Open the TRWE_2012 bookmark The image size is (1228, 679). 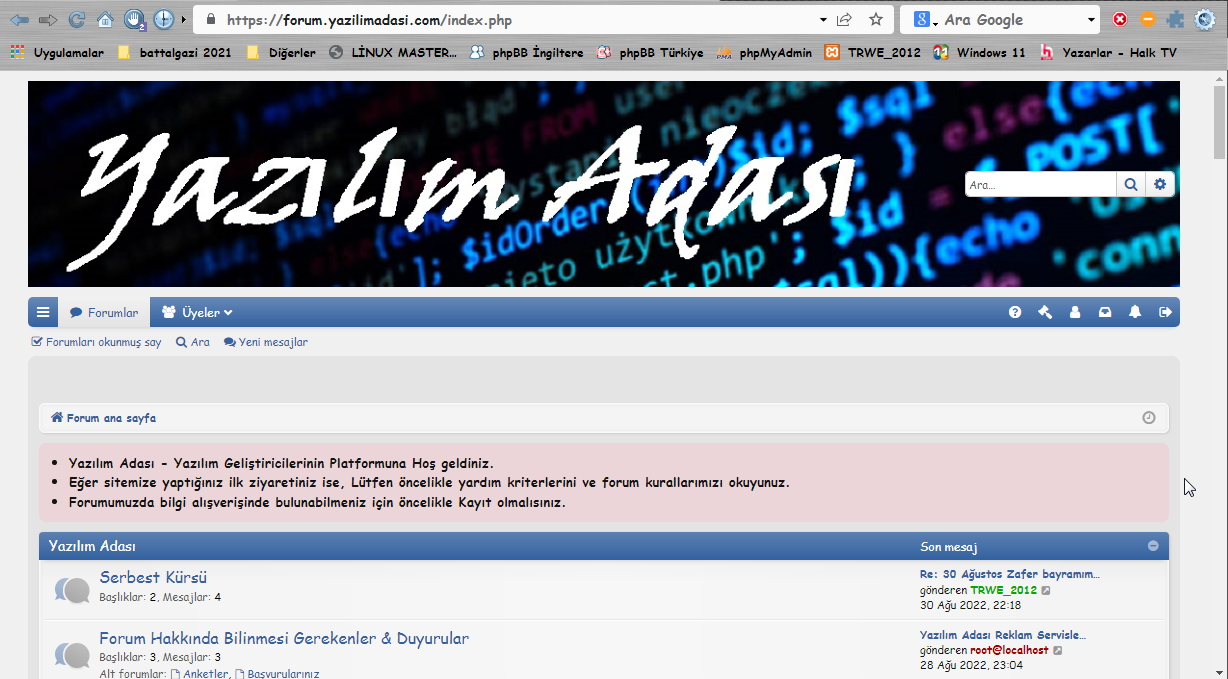click(x=872, y=53)
